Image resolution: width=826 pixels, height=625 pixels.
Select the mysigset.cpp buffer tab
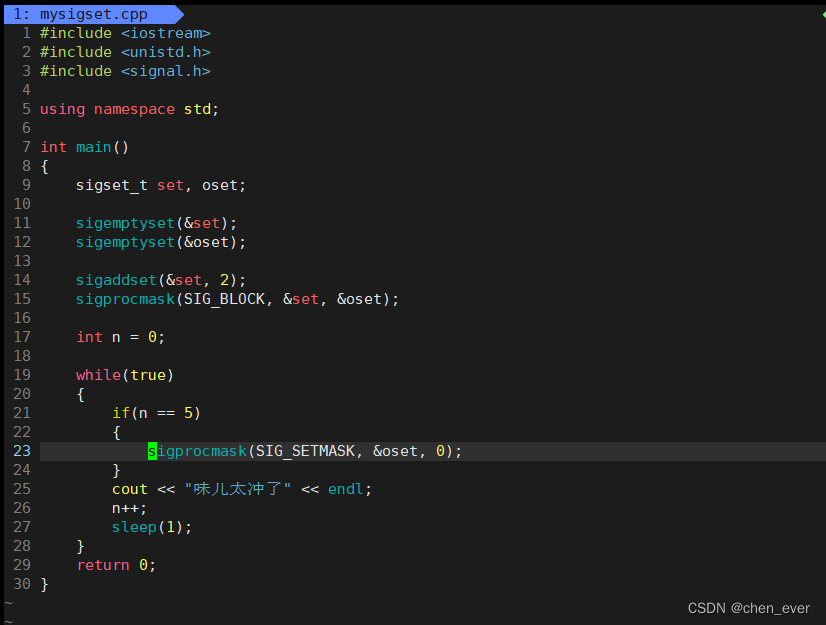pos(94,14)
